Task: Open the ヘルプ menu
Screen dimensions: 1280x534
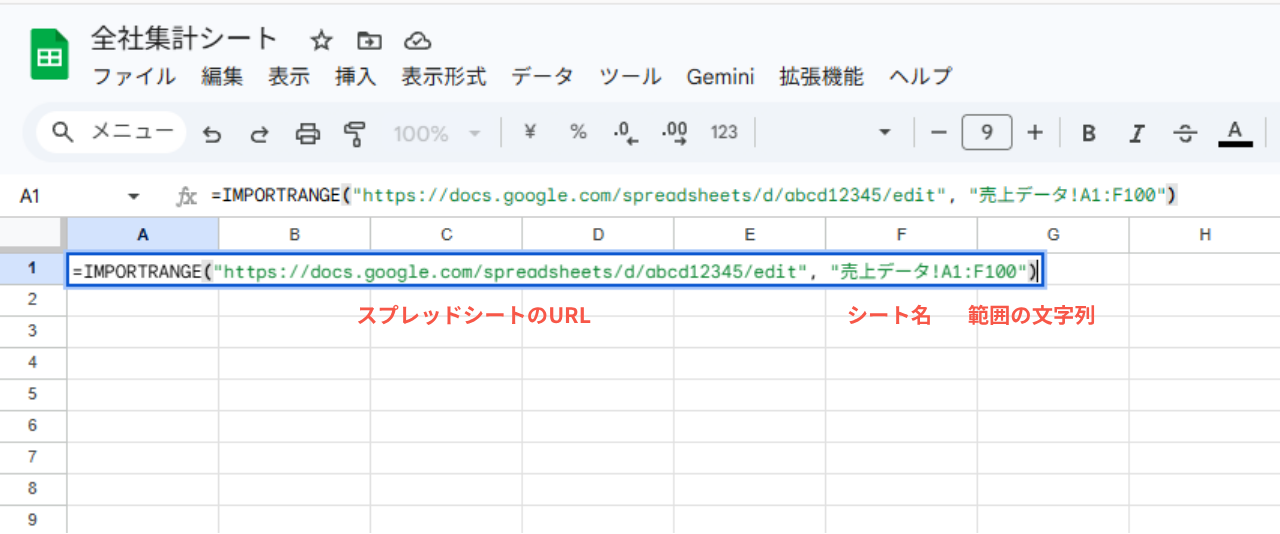Action: click(x=920, y=76)
